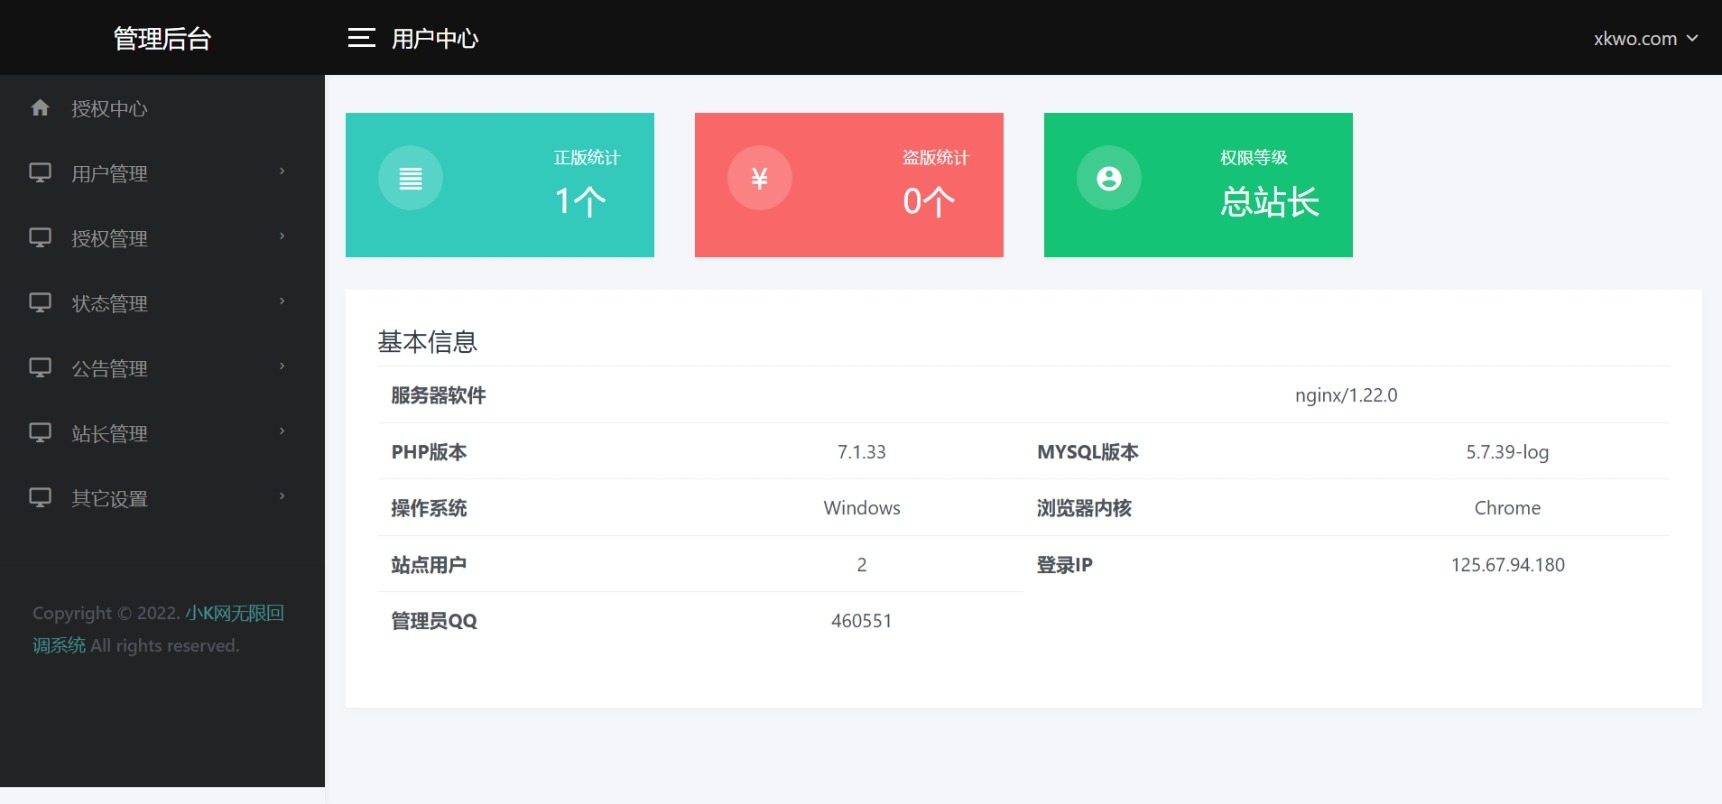Click the hamburger menu icon beside 用户中心
This screenshot has width=1722, height=804.
click(x=361, y=38)
